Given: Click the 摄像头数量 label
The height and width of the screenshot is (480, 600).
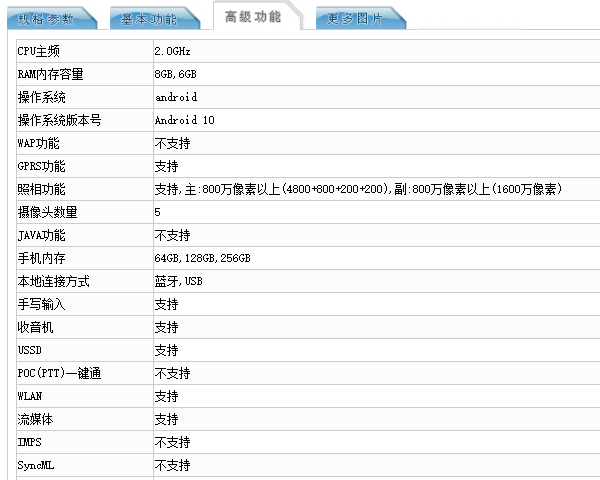Looking at the screenshot, I should [x=47, y=212].
